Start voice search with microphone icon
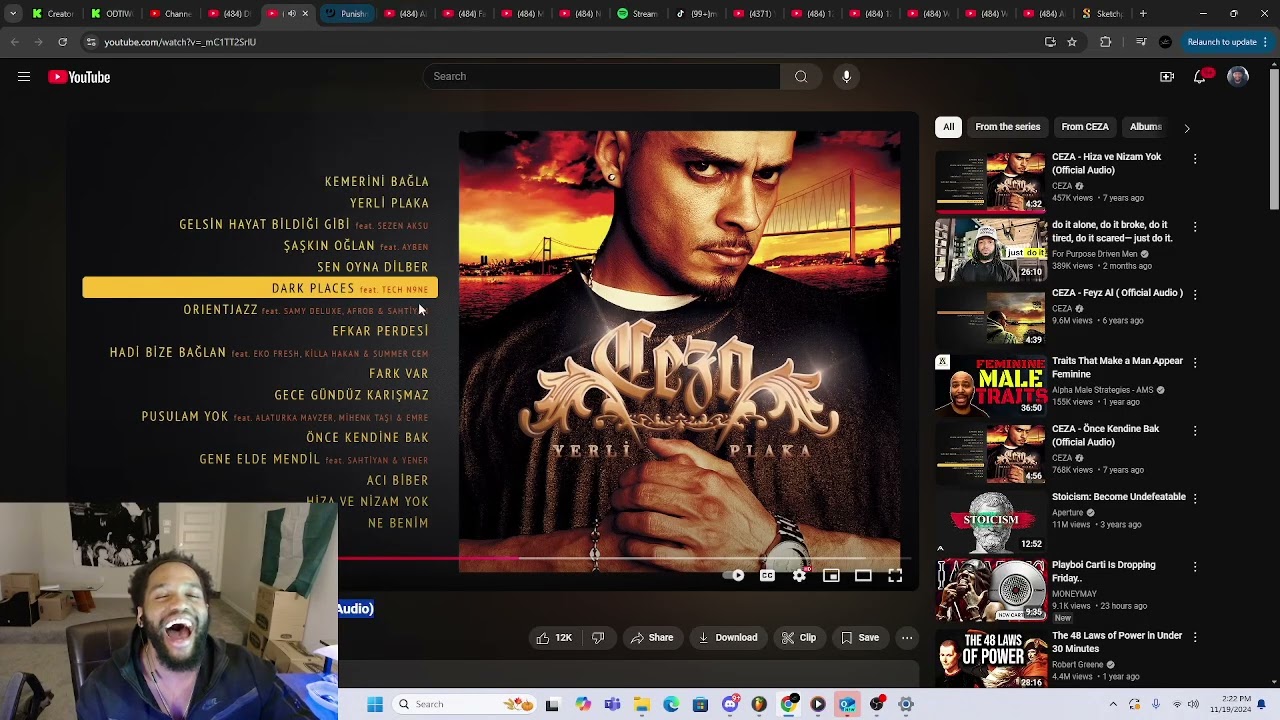The height and width of the screenshot is (720, 1280). [846, 76]
